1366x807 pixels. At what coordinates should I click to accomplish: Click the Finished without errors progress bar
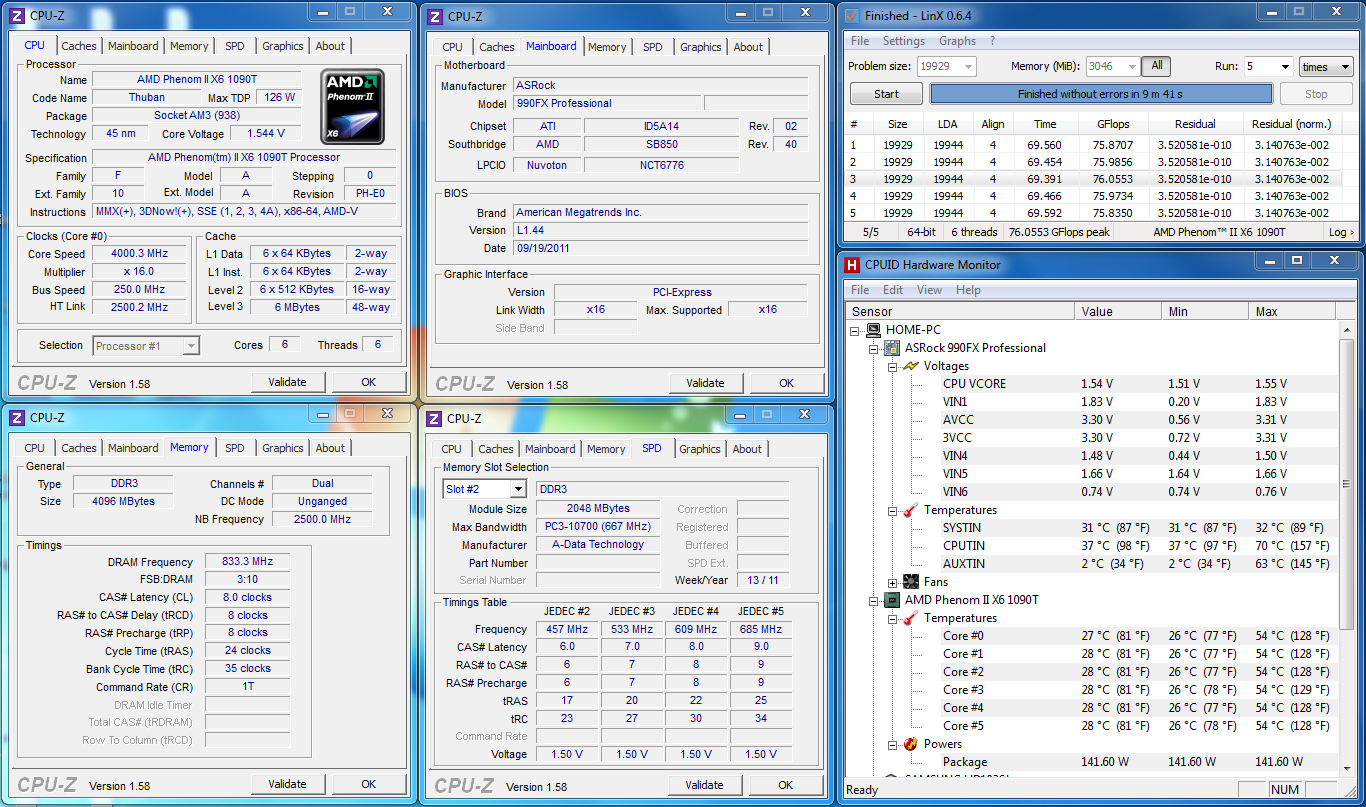coord(1101,94)
